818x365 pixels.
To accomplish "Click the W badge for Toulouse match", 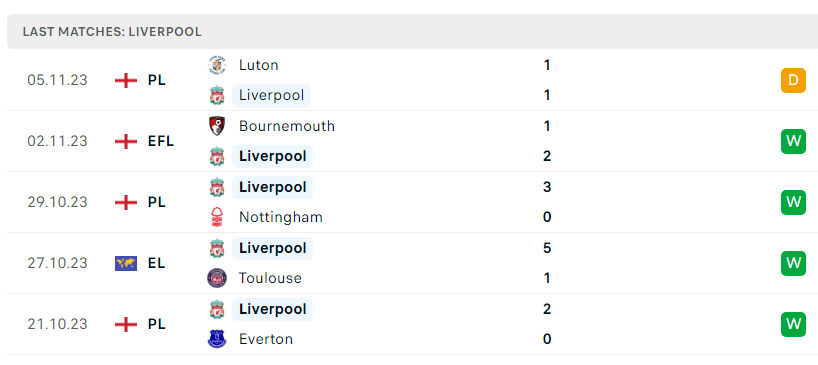I will point(793,263).
